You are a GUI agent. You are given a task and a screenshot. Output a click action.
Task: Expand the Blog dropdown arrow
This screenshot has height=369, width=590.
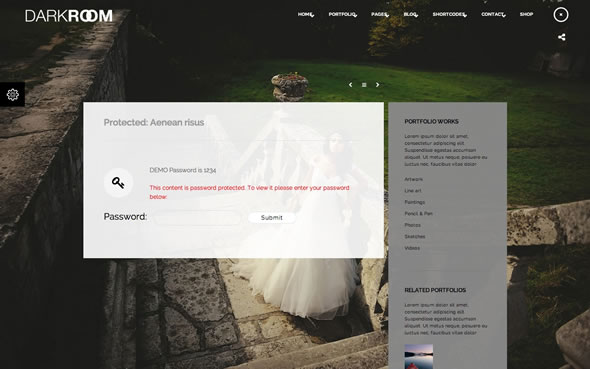tap(416, 16)
